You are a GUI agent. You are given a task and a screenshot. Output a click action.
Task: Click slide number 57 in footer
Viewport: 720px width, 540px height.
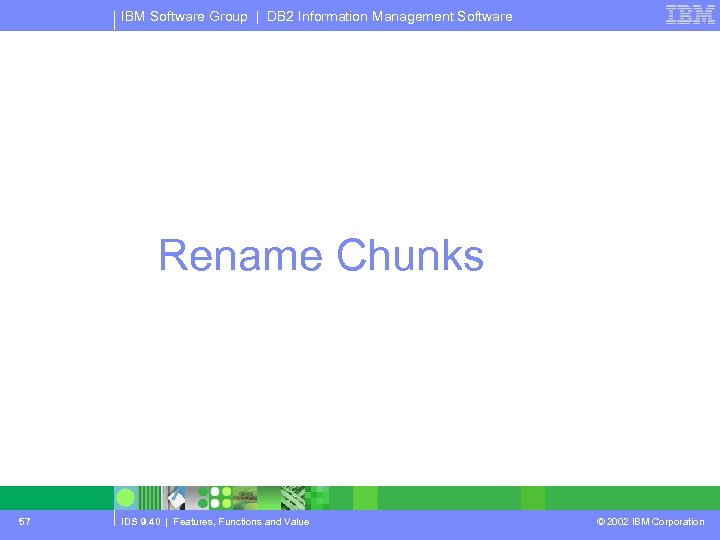click(25, 521)
